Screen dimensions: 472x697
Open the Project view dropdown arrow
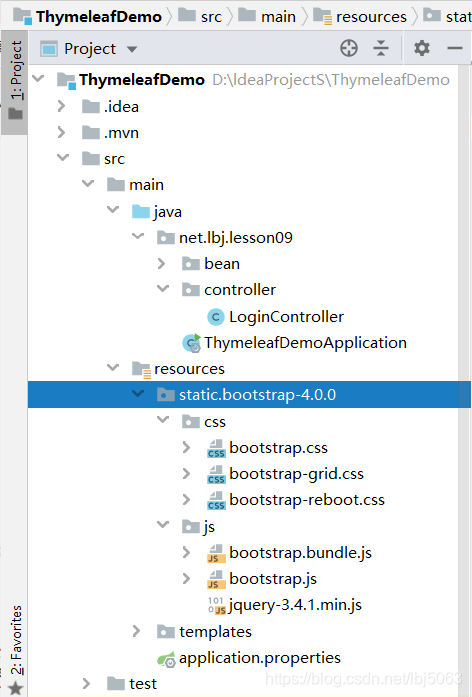(x=132, y=49)
